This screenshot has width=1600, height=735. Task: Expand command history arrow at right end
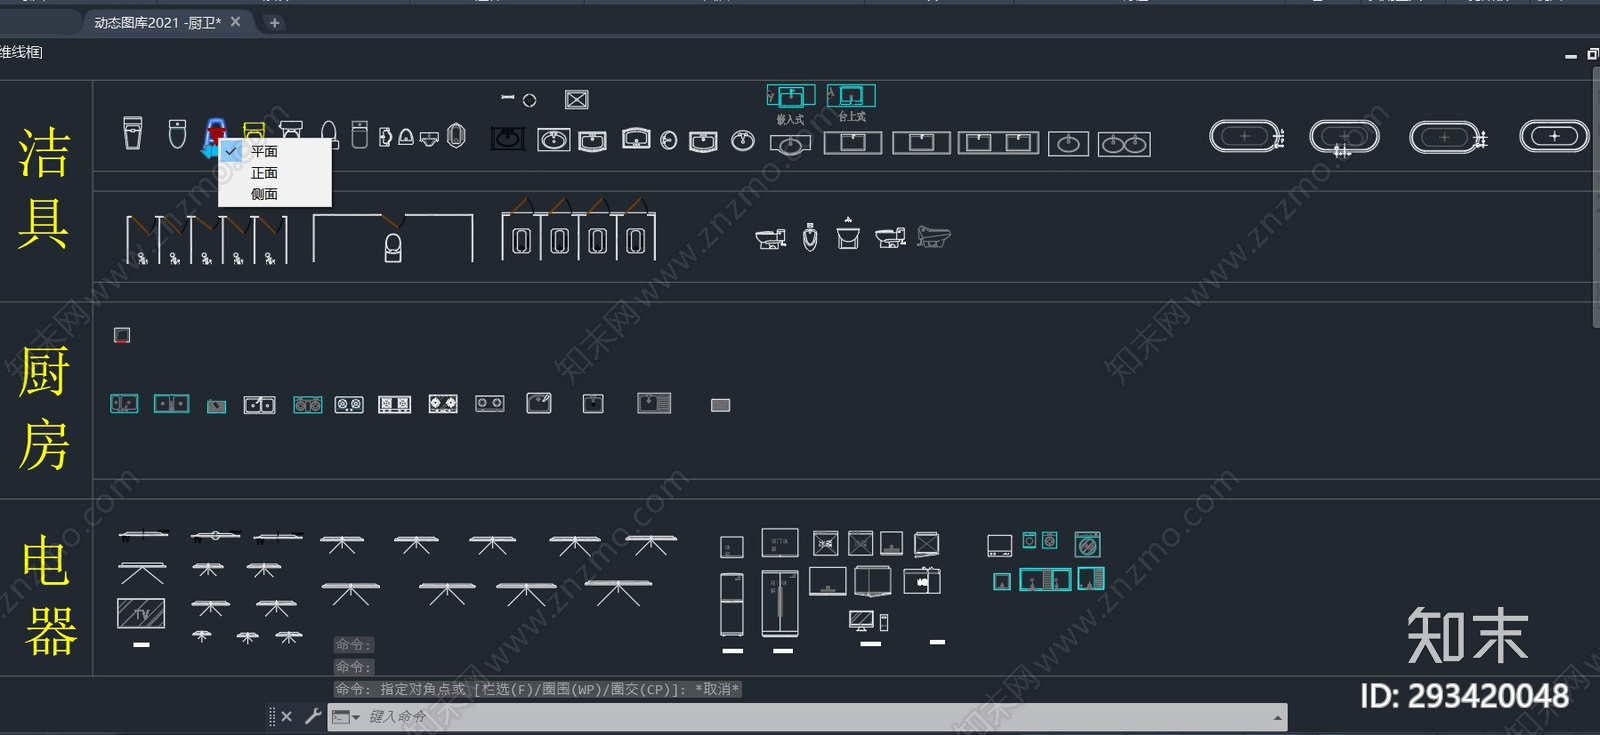click(1277, 717)
